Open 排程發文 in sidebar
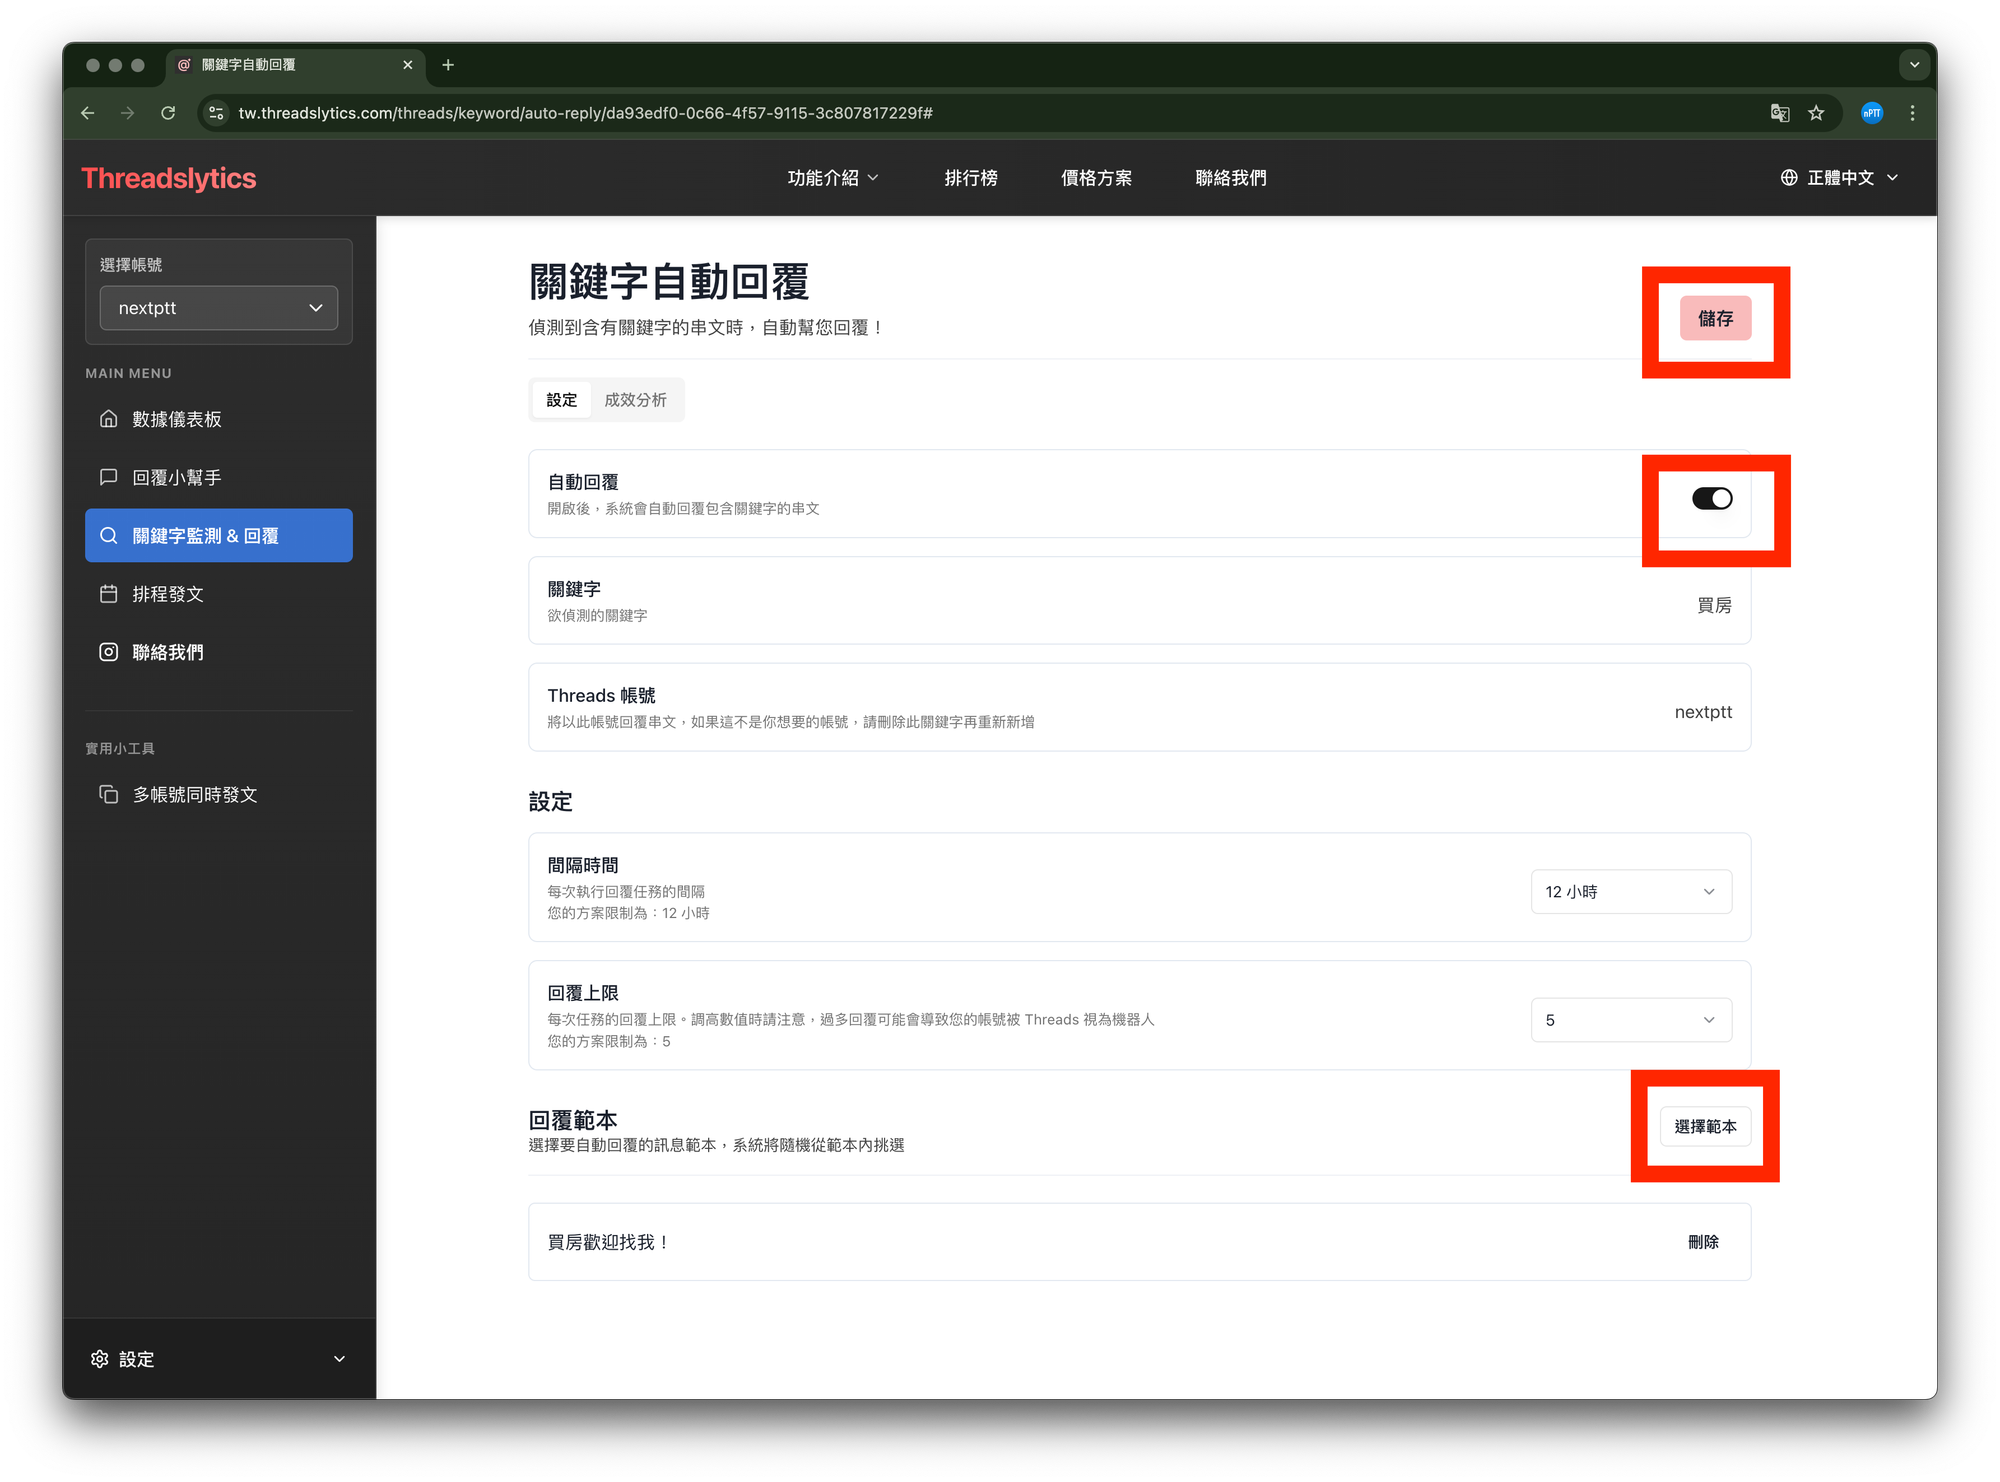 219,593
